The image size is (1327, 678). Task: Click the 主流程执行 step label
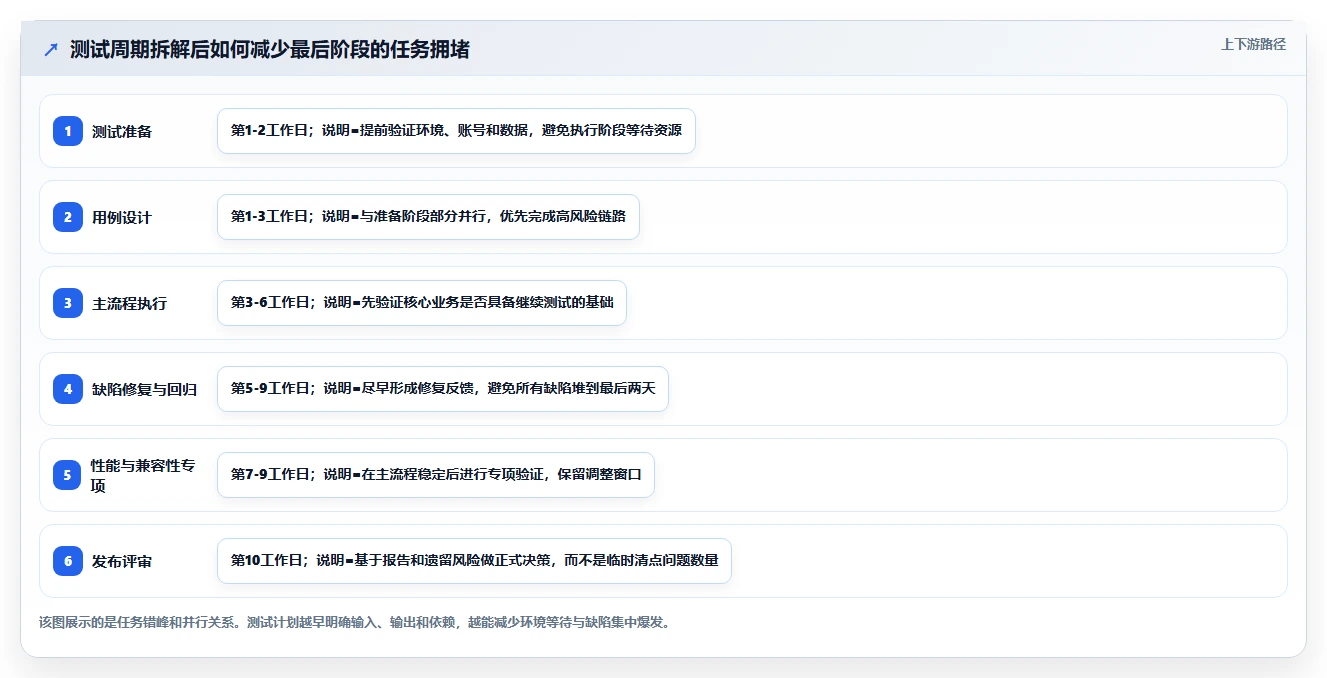129,303
